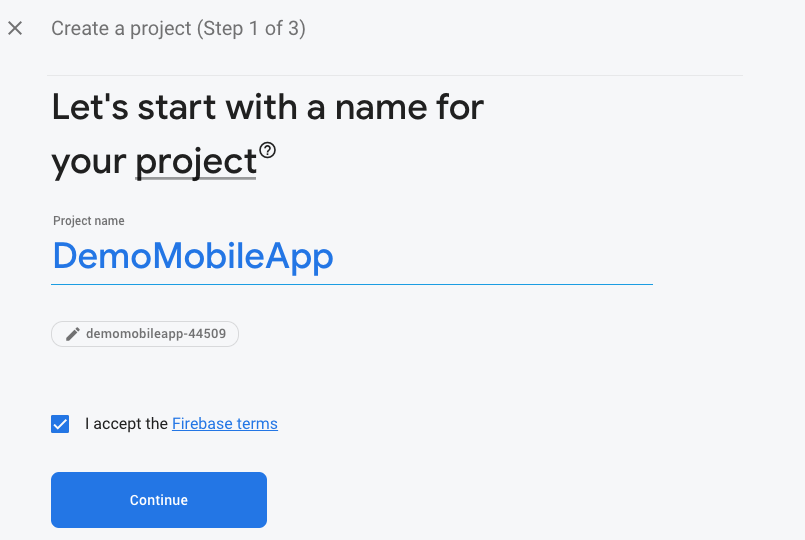
Task: Click the I accept the label text
Action: click(126, 423)
